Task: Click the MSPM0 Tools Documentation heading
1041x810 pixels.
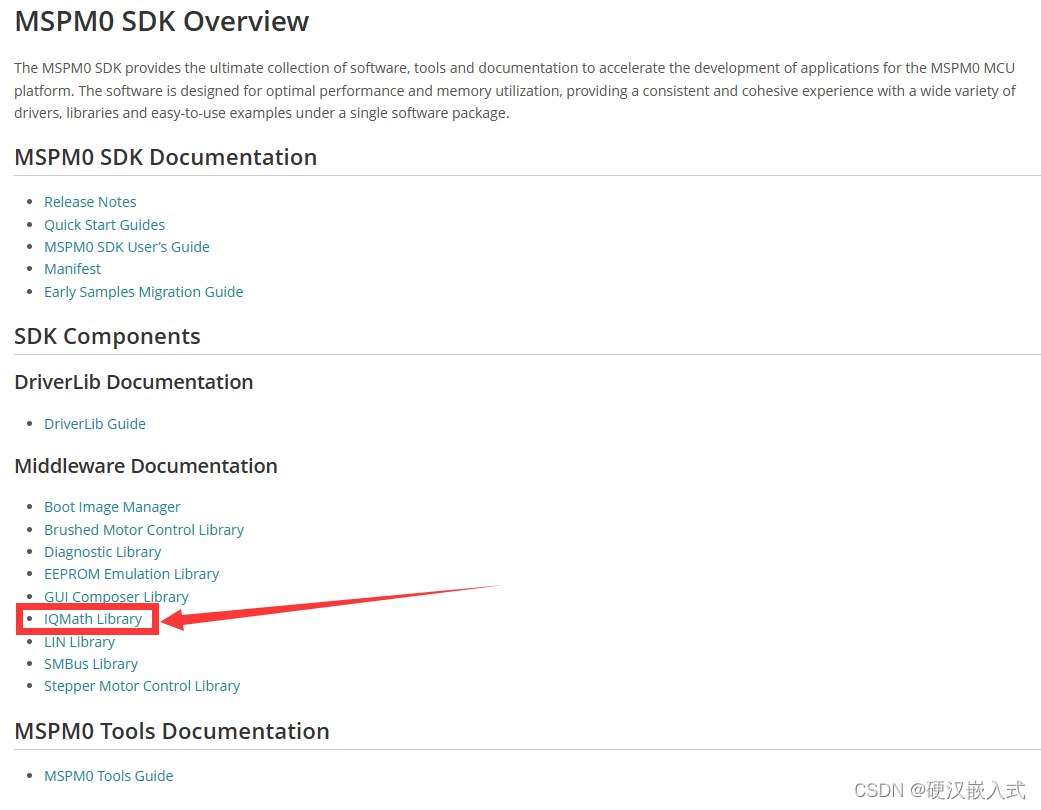Action: (172, 731)
